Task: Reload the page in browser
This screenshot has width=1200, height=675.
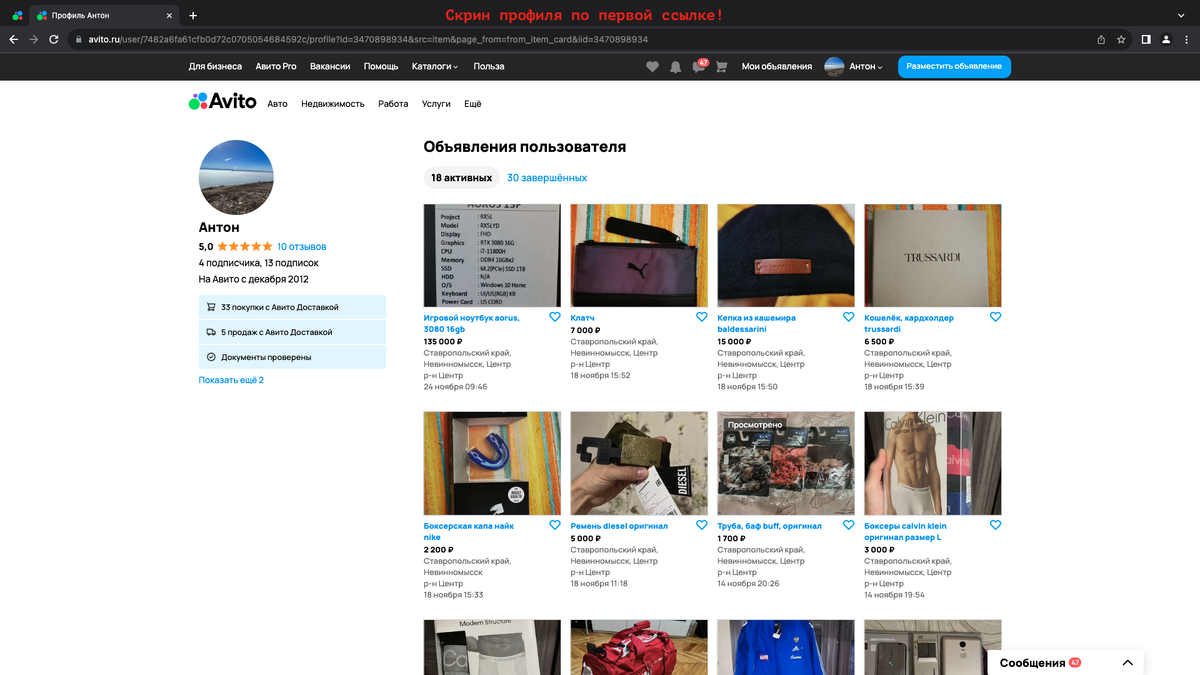Action: 56,39
